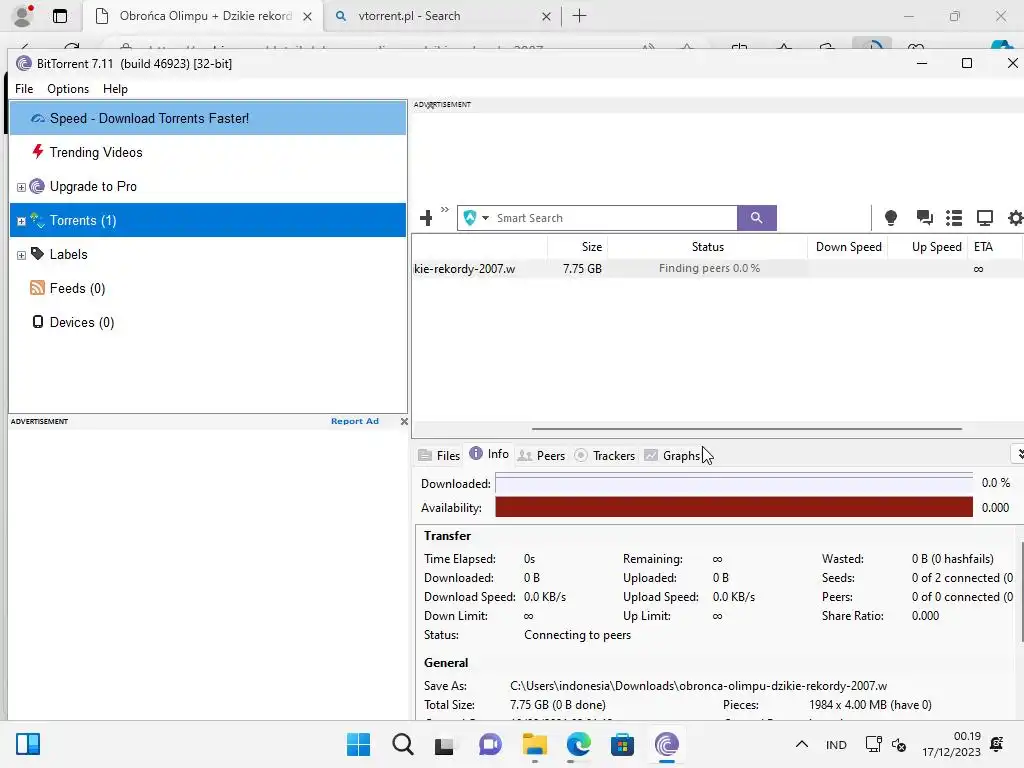Sort by the Status column header
Image resolution: width=1024 pixels, height=768 pixels.
[x=707, y=247]
